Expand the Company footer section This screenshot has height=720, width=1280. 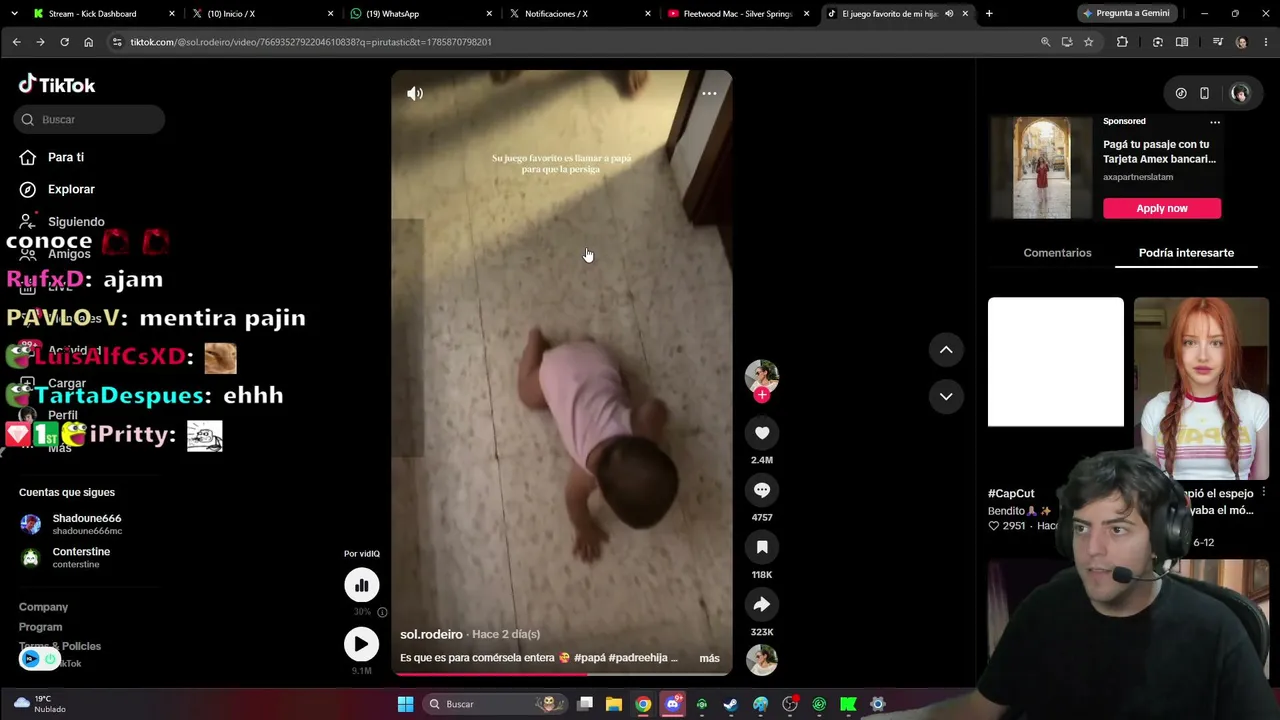coord(43,607)
